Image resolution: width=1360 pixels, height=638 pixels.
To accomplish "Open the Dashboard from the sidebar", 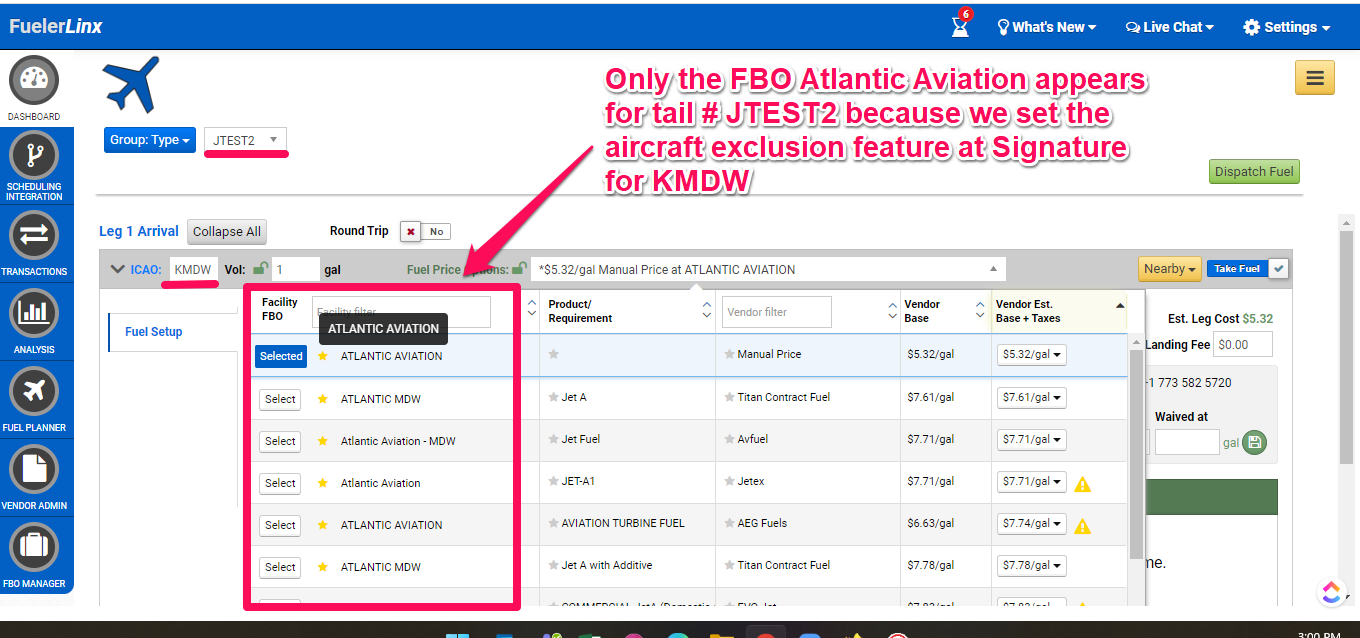I will click(x=34, y=89).
